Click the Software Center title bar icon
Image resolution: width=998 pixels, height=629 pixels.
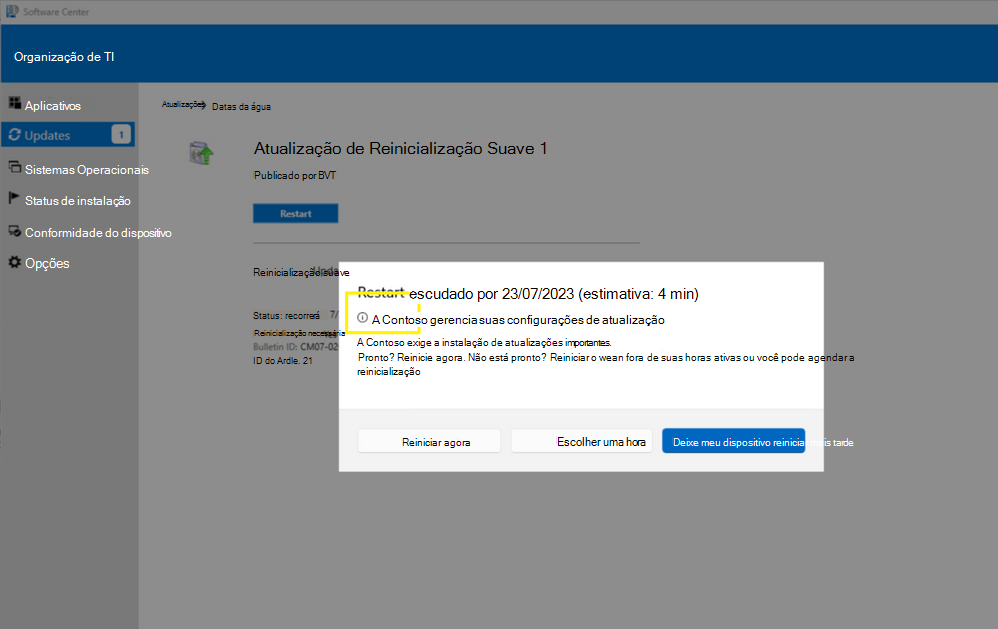pyautogui.click(x=12, y=11)
